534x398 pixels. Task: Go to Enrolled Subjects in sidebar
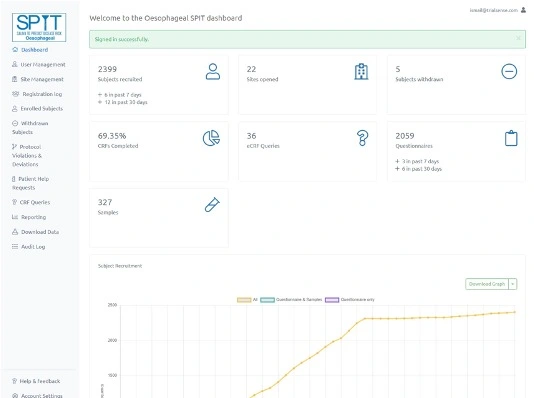37,109
